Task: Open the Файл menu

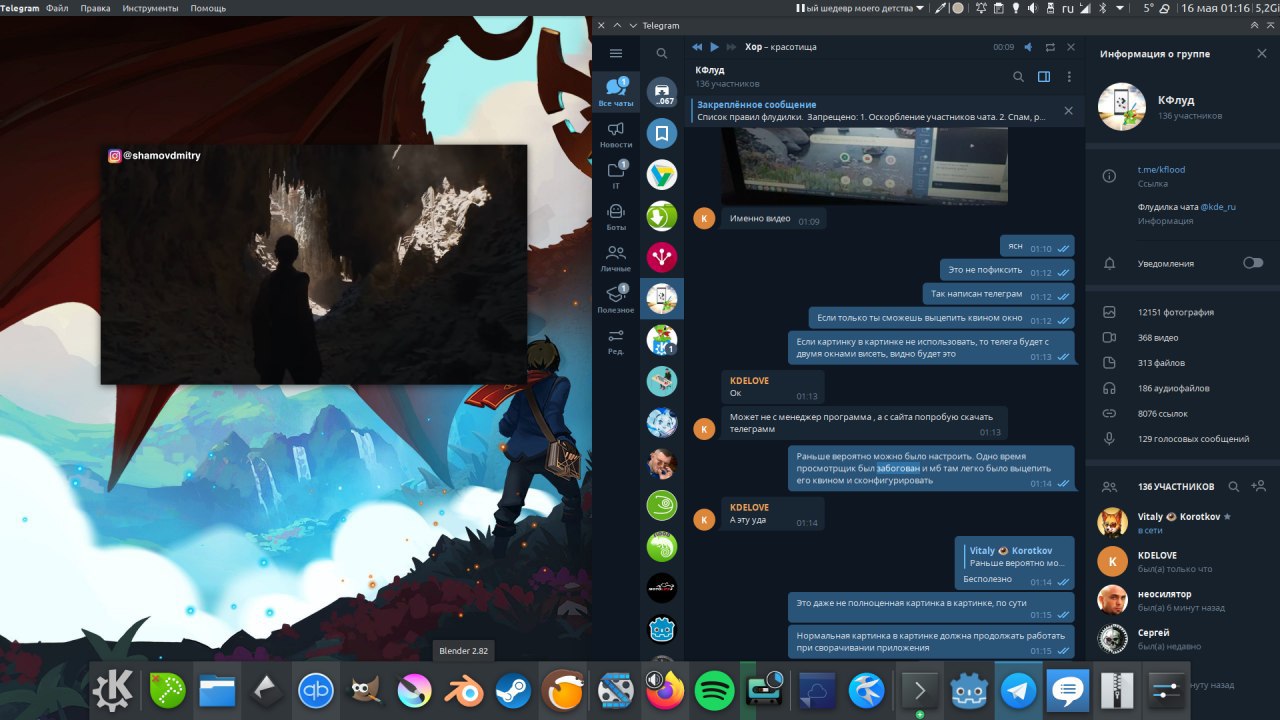Action: [57, 8]
